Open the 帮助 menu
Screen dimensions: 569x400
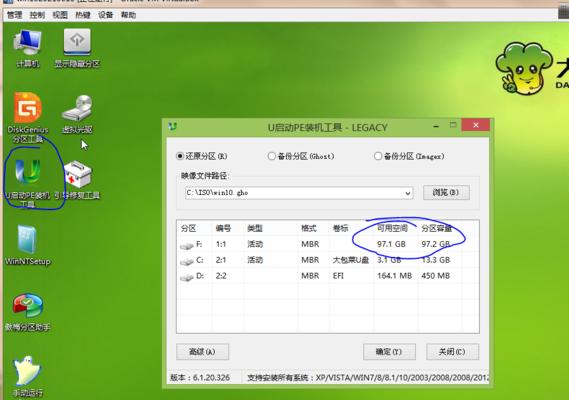128,15
